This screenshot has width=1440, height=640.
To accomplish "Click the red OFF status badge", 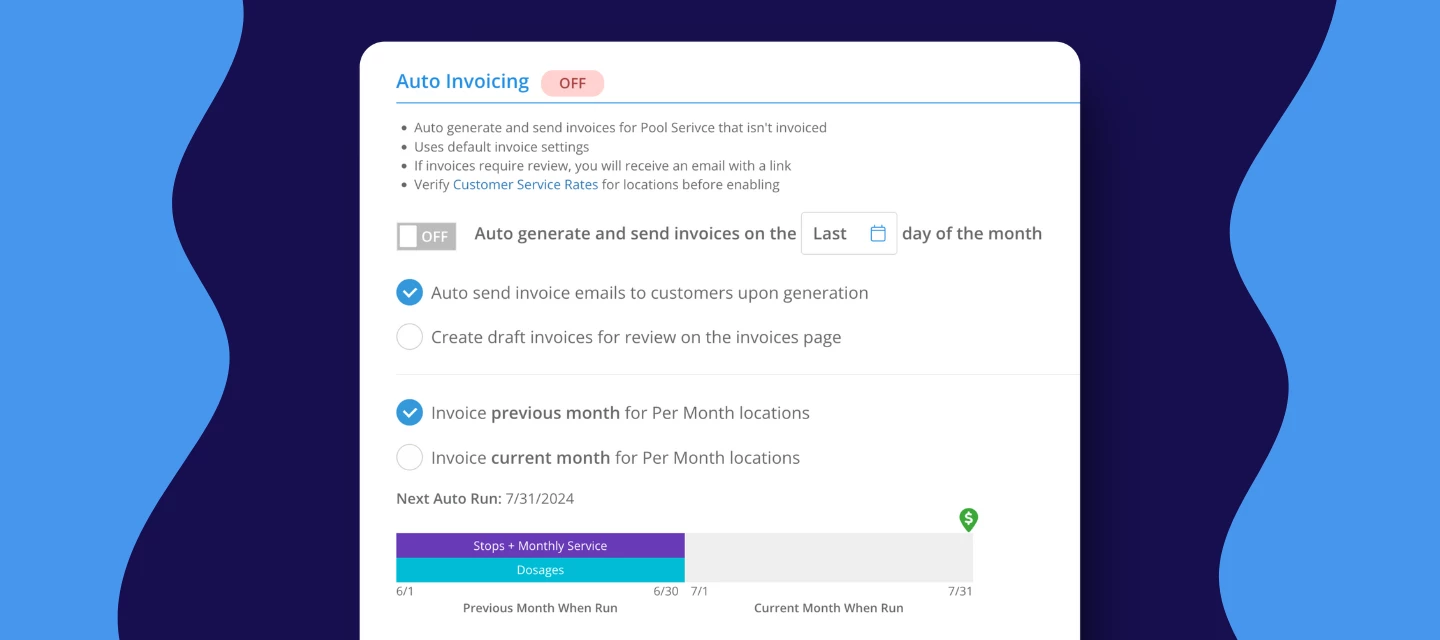I will [x=572, y=83].
